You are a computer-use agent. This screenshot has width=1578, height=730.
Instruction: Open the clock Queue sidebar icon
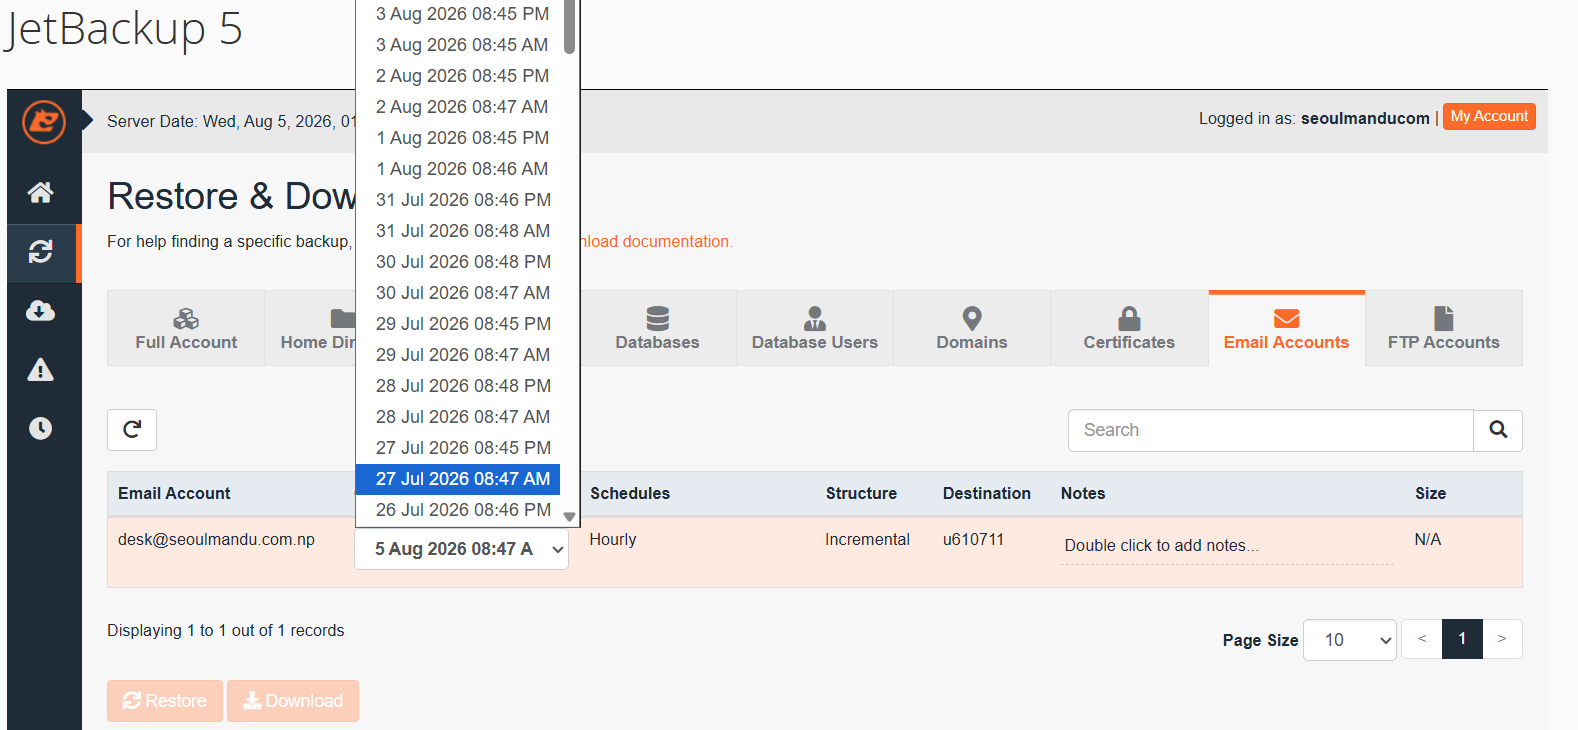coord(40,428)
